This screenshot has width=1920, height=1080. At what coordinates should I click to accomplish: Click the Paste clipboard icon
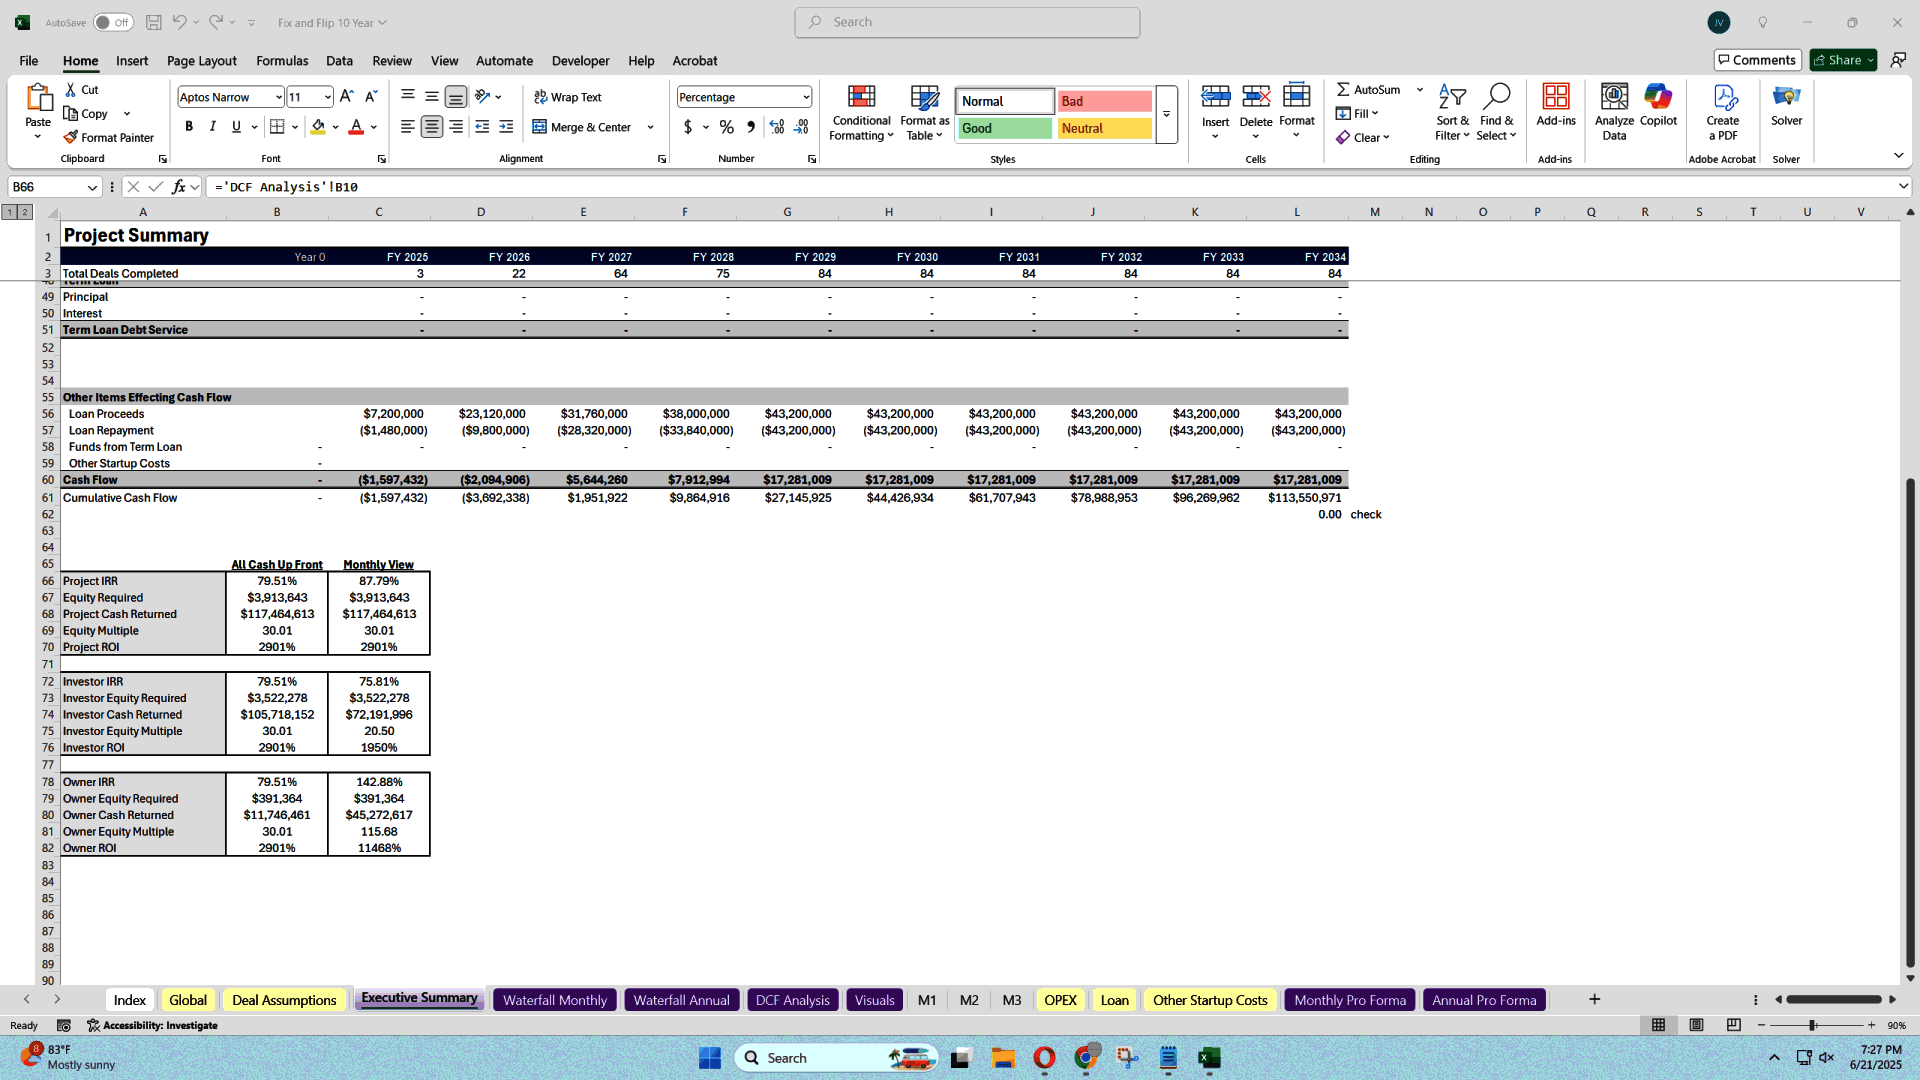tap(38, 98)
